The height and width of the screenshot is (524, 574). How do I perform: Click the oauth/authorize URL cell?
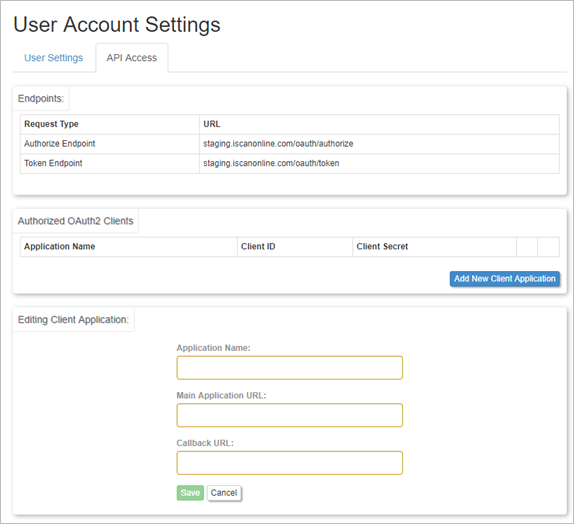[379, 144]
